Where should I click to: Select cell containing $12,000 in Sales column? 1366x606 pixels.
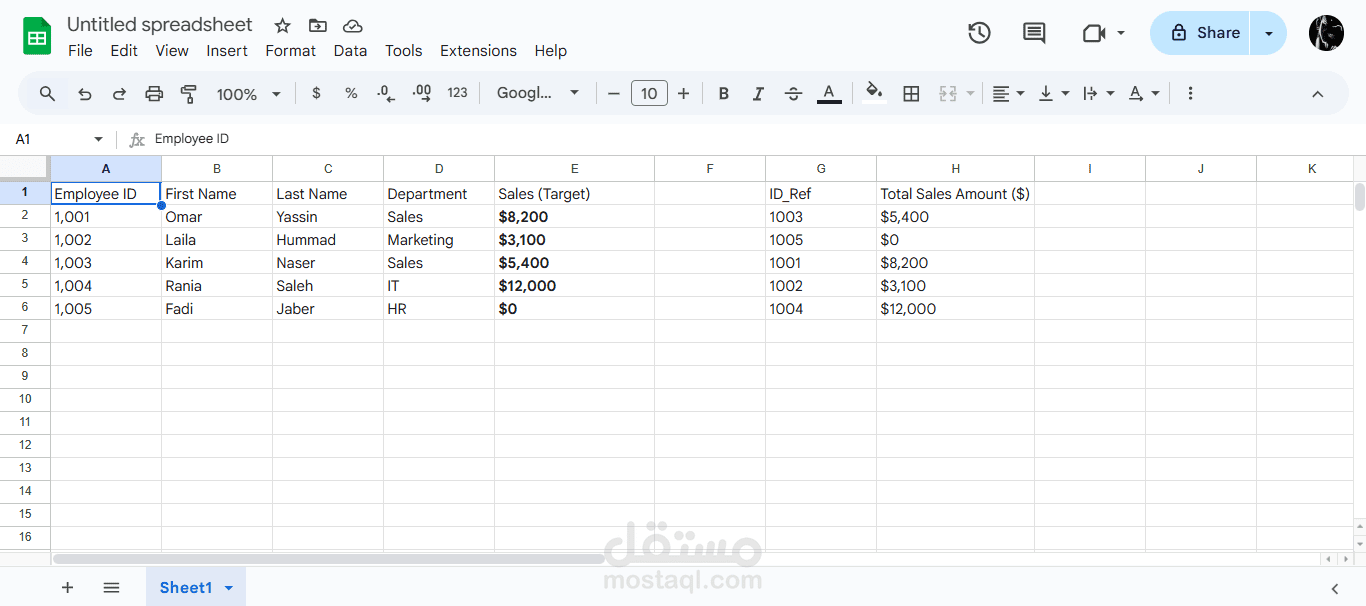click(x=574, y=286)
